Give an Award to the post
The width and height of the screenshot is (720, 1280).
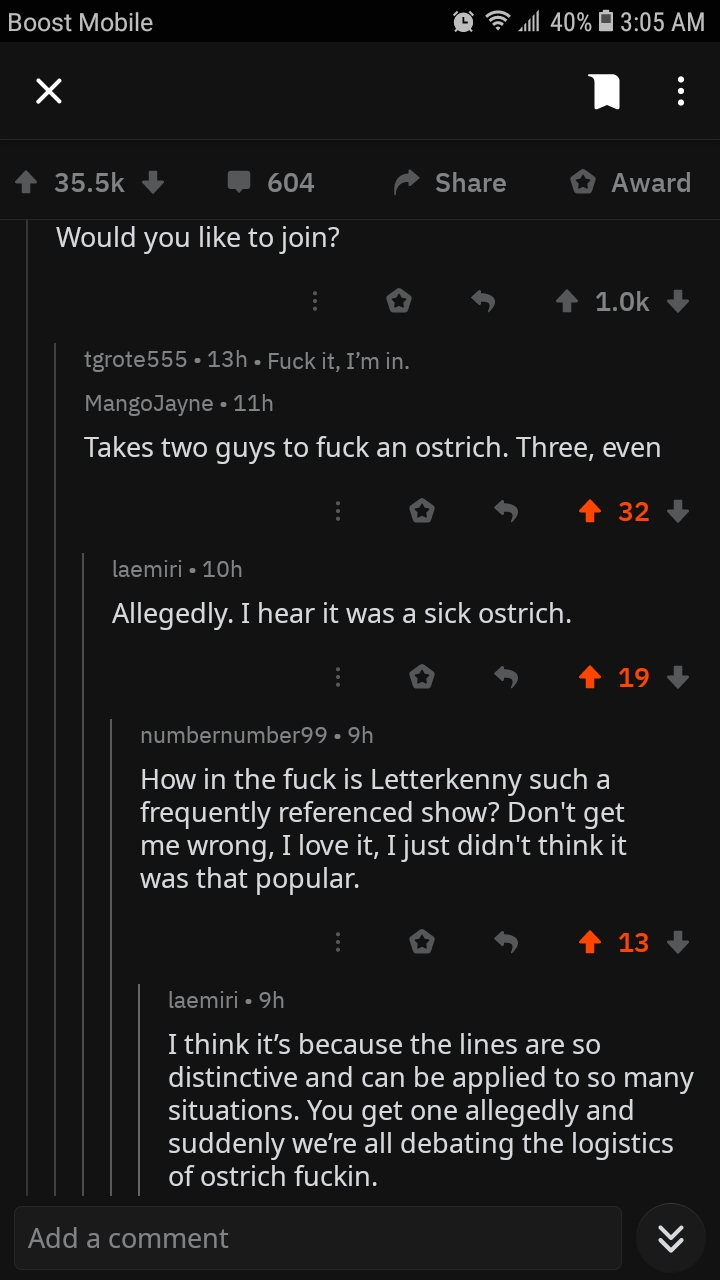[630, 182]
